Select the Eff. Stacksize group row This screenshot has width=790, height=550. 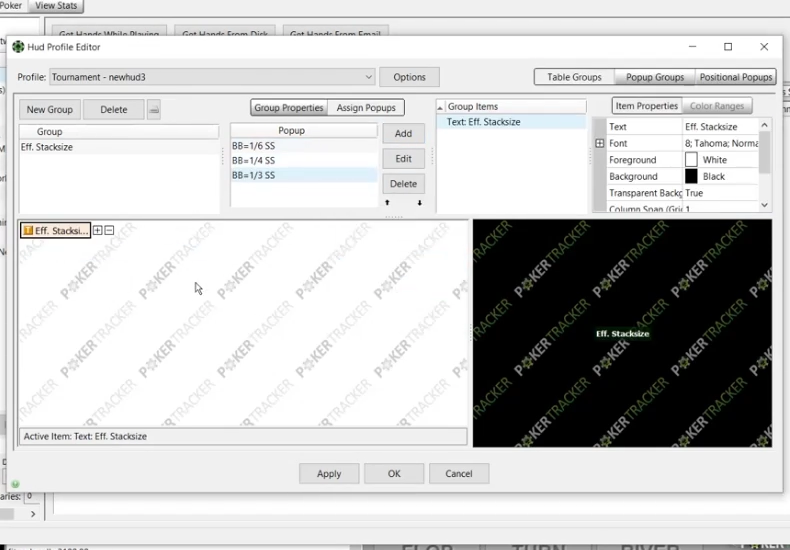pos(119,147)
